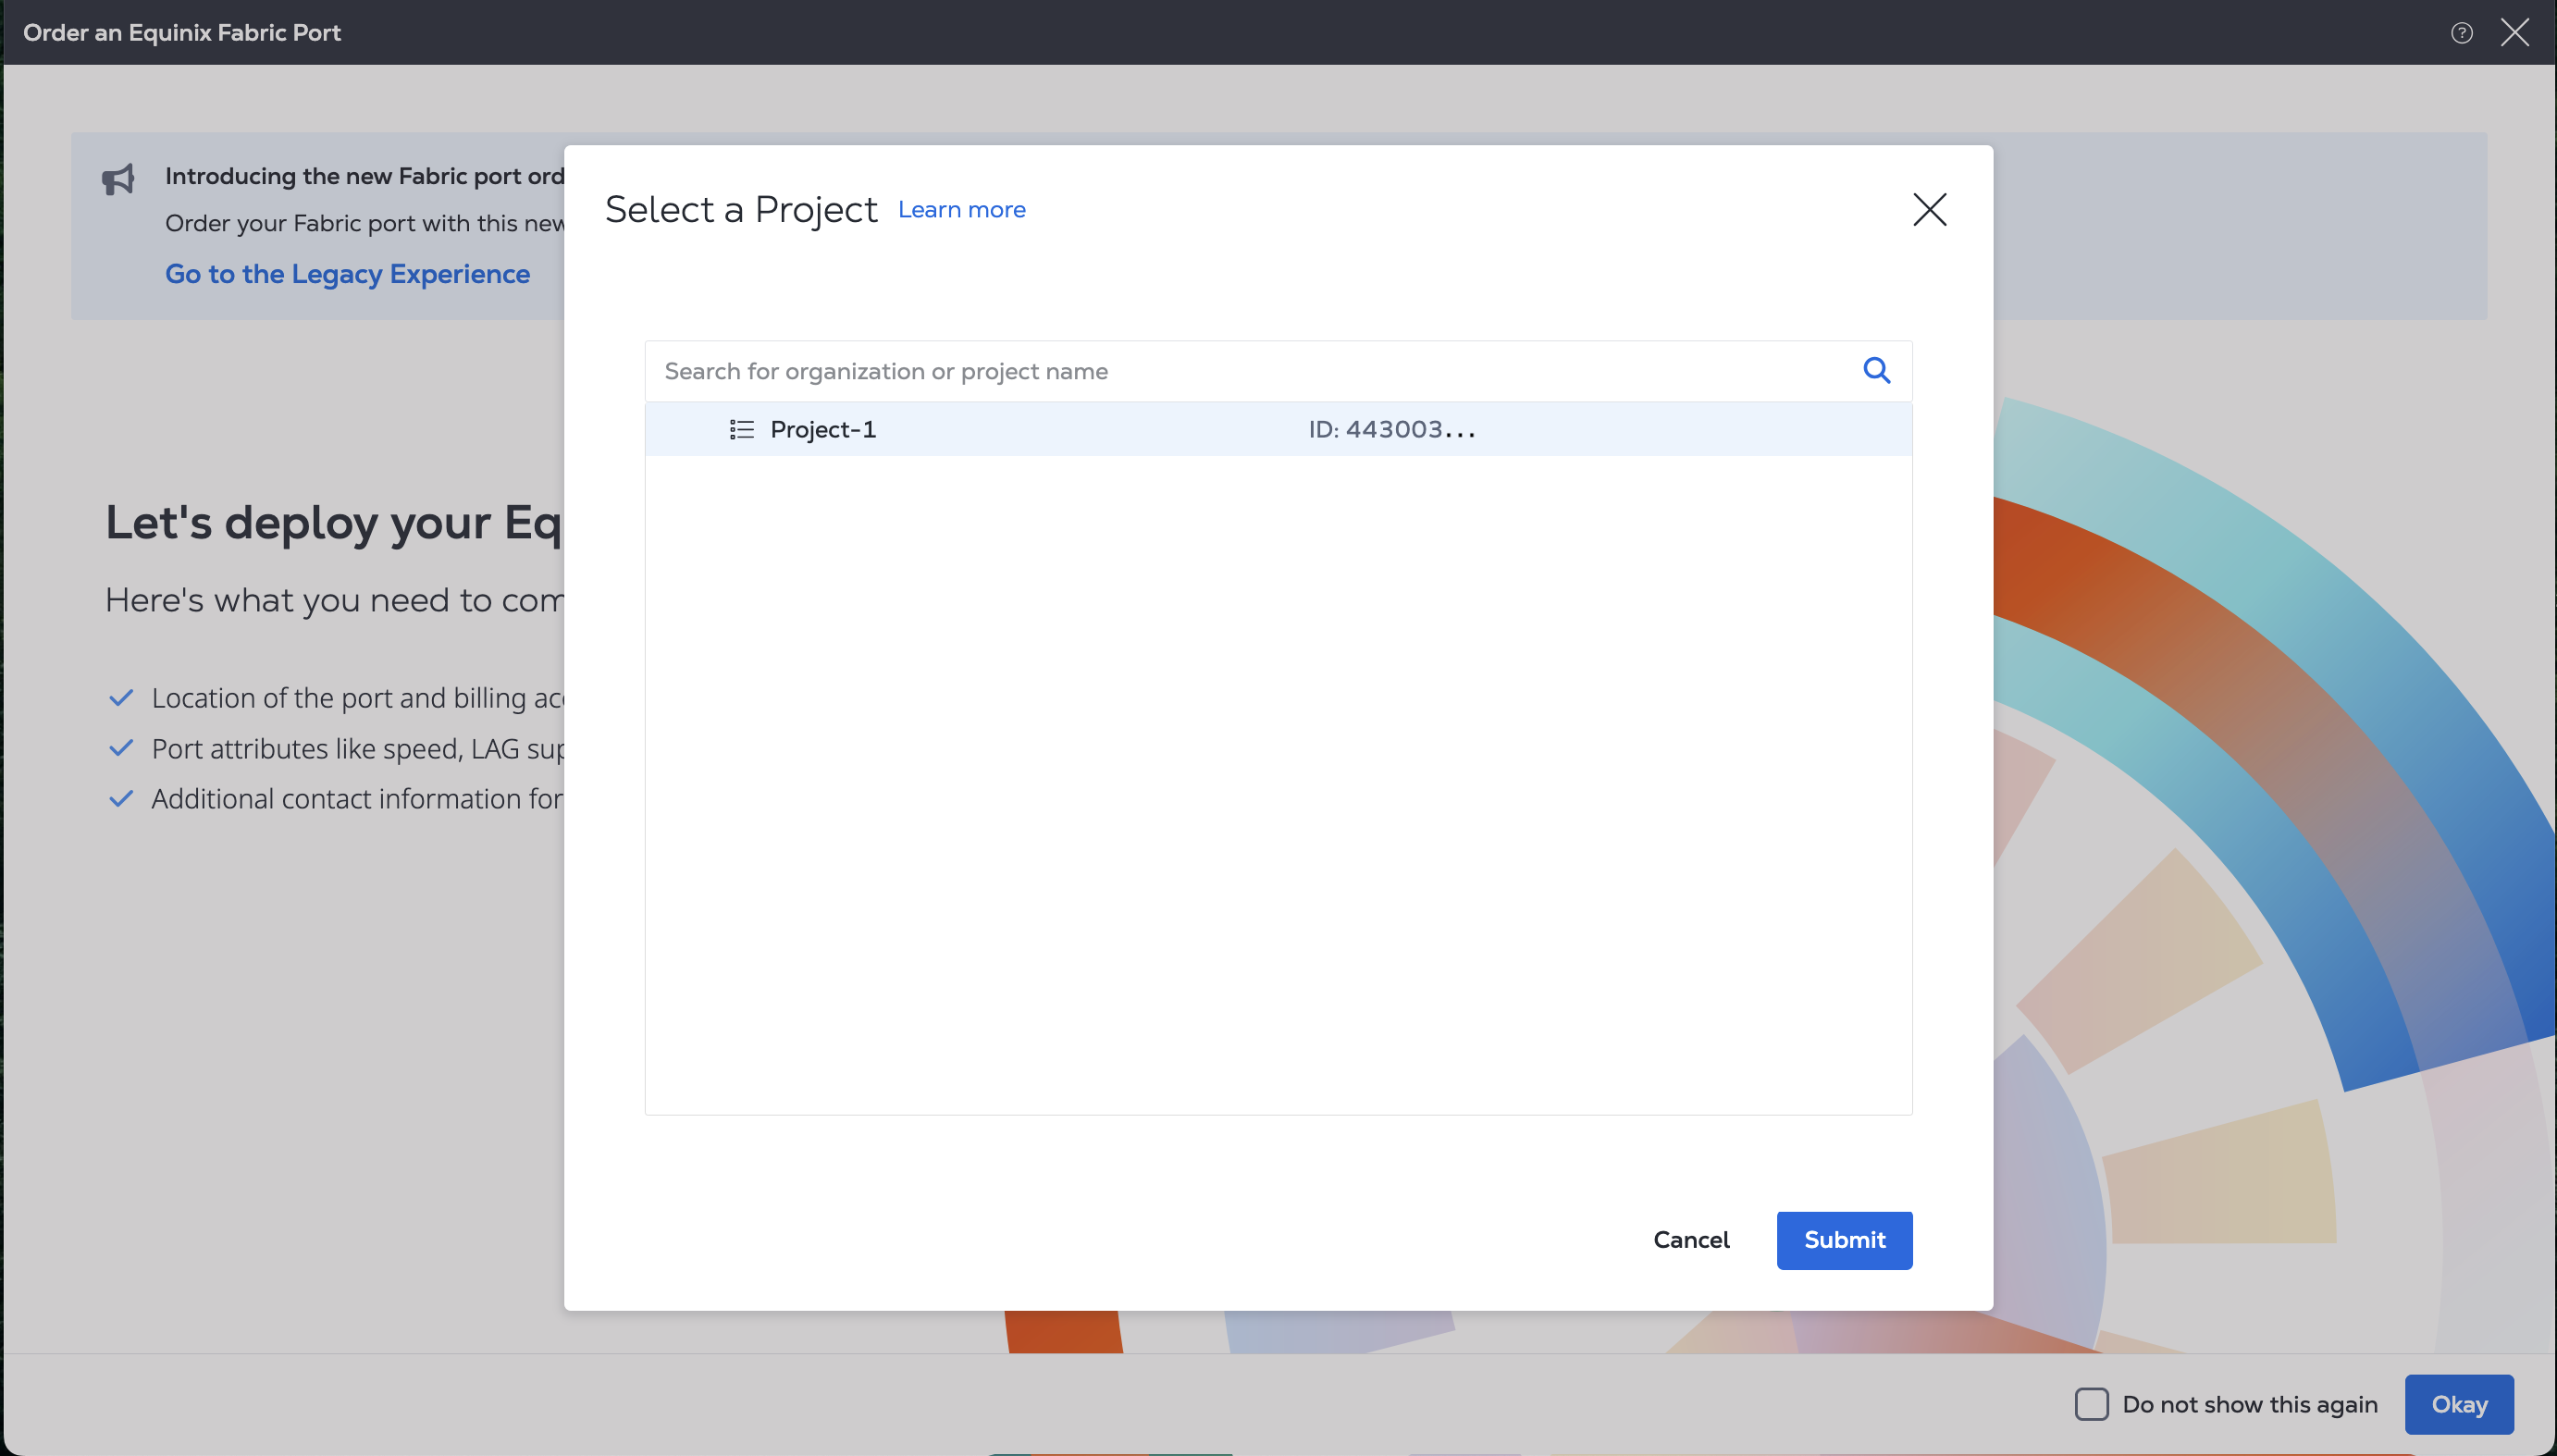Click the help question mark icon
2557x1456 pixels.
point(2461,33)
